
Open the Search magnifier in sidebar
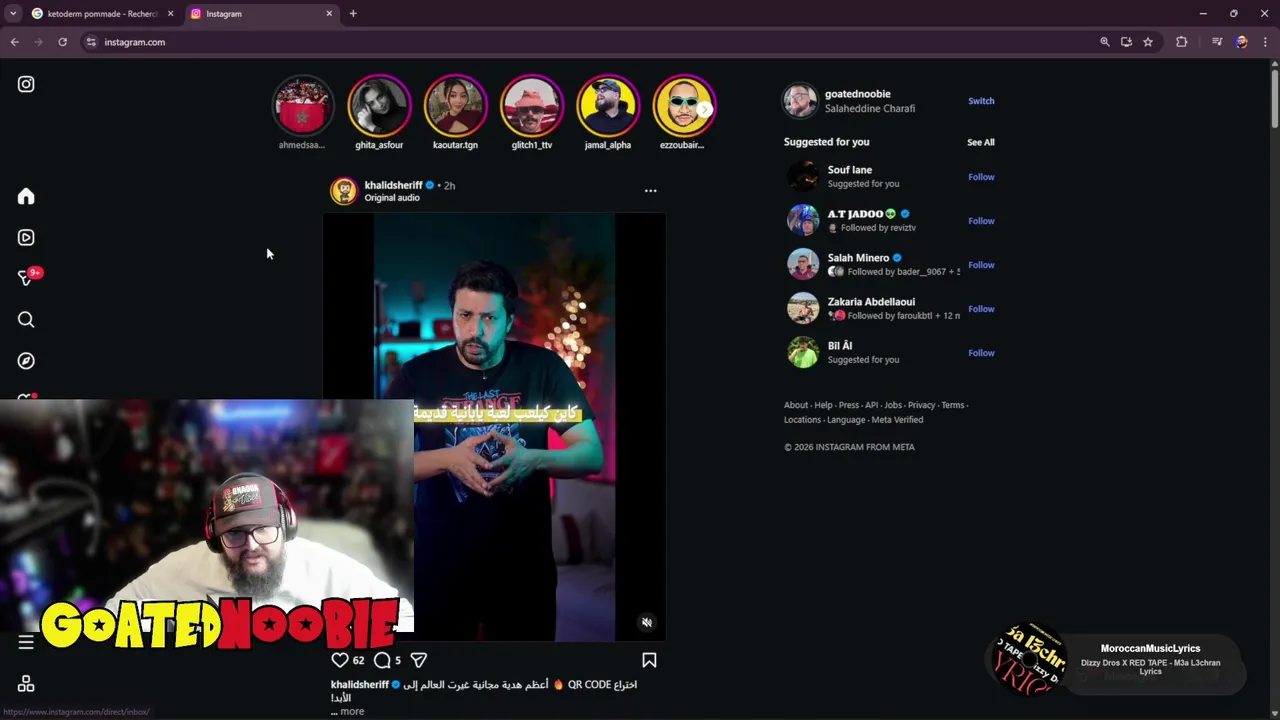tap(26, 320)
